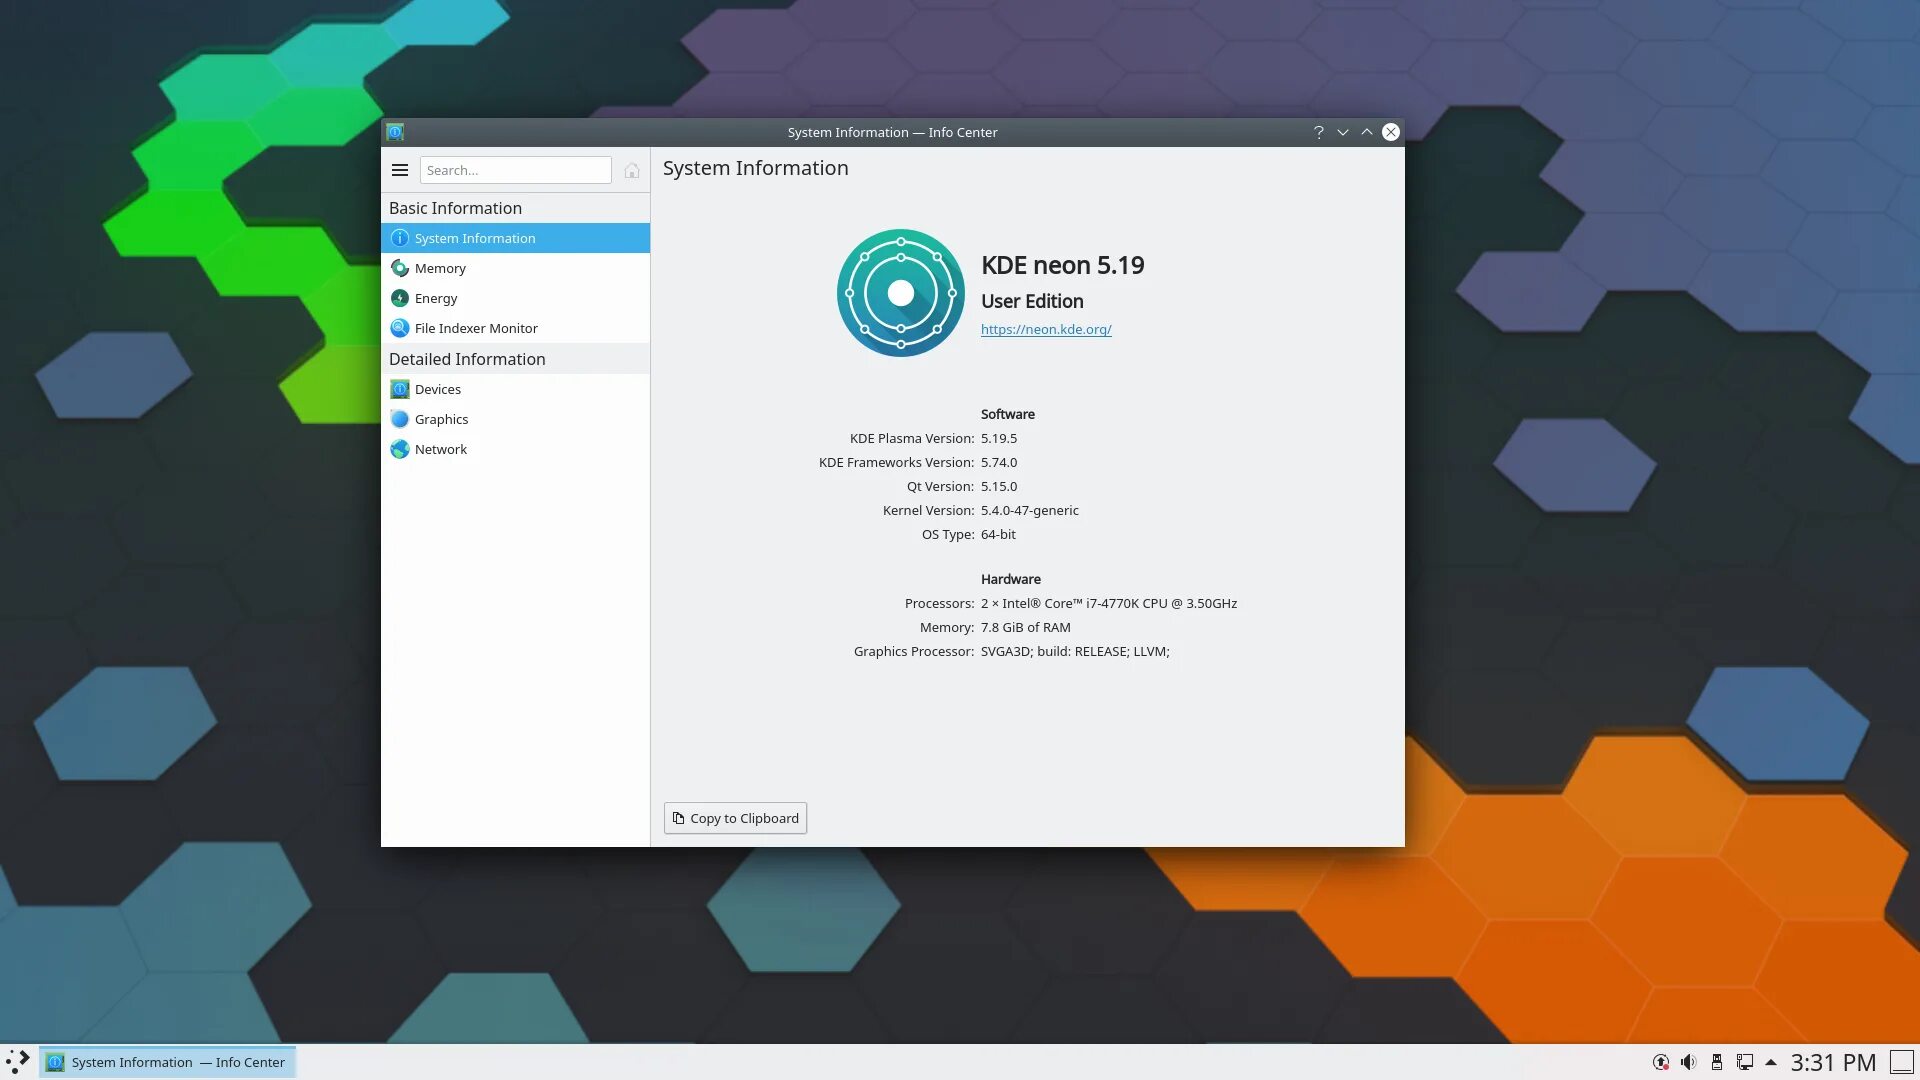This screenshot has width=1920, height=1080.
Task: Maximize the Info Center window
Action: (1367, 132)
